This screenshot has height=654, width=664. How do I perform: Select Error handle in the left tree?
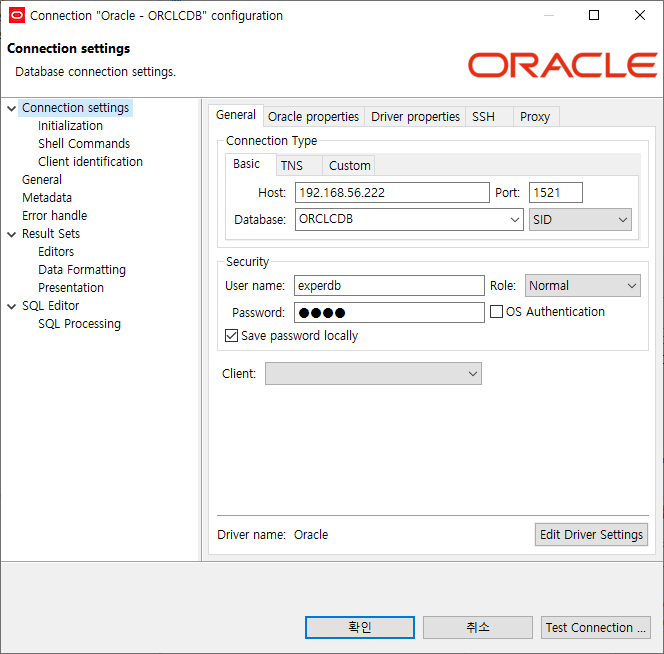(55, 216)
